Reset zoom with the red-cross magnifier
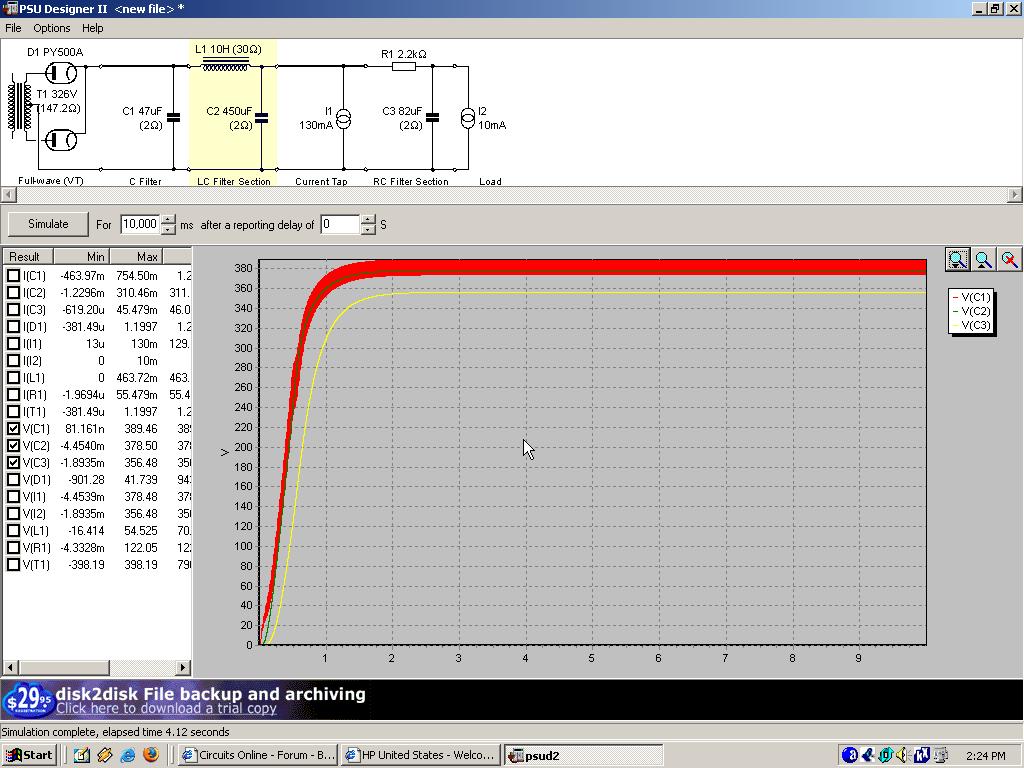 click(x=1010, y=260)
